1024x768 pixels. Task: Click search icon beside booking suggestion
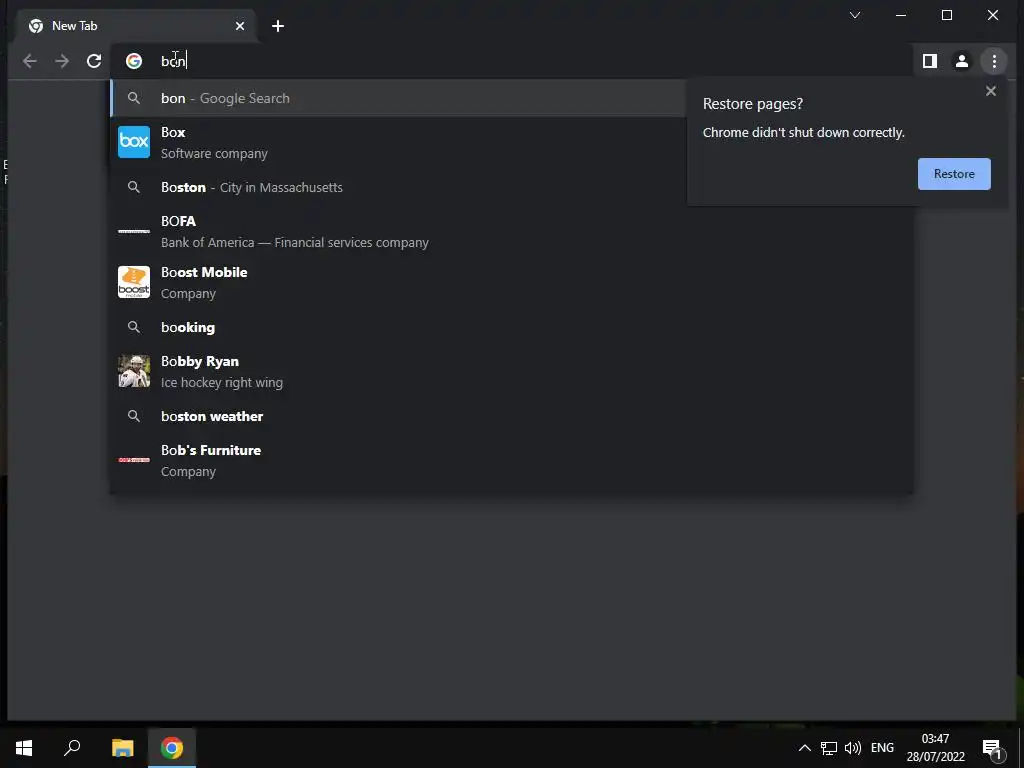click(x=134, y=327)
